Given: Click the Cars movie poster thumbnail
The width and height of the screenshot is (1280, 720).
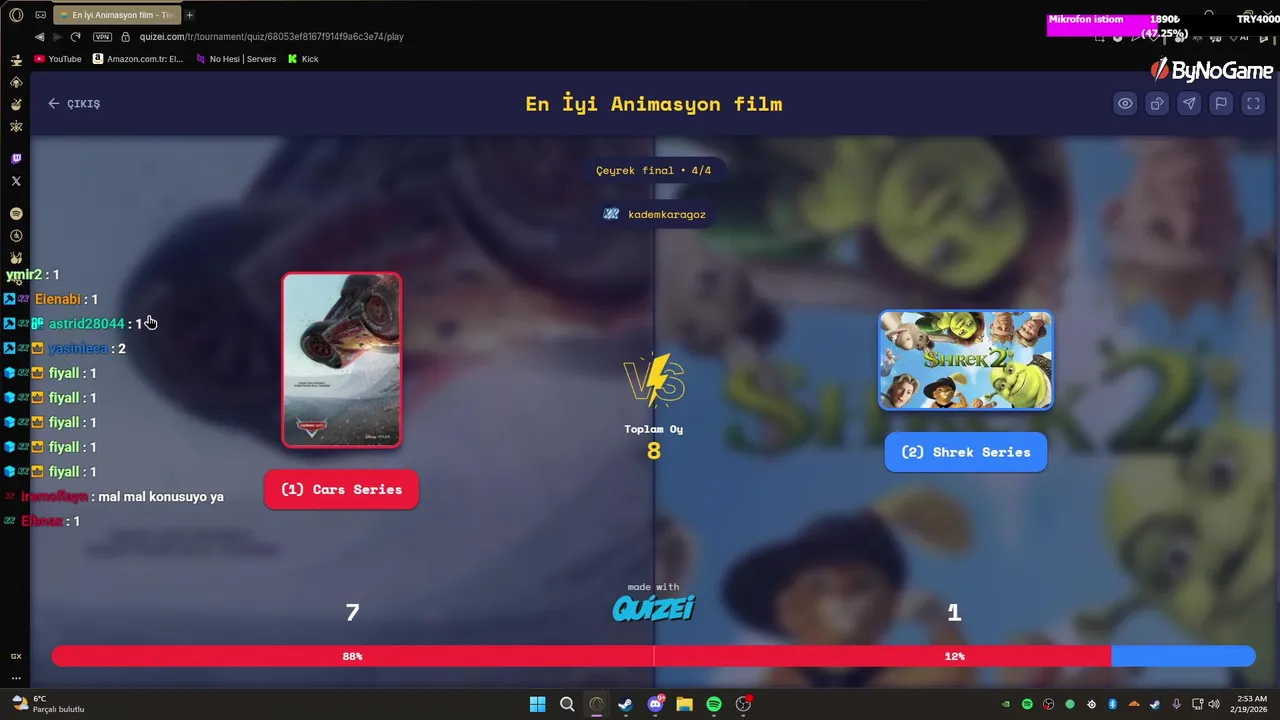Looking at the screenshot, I should click(341, 360).
